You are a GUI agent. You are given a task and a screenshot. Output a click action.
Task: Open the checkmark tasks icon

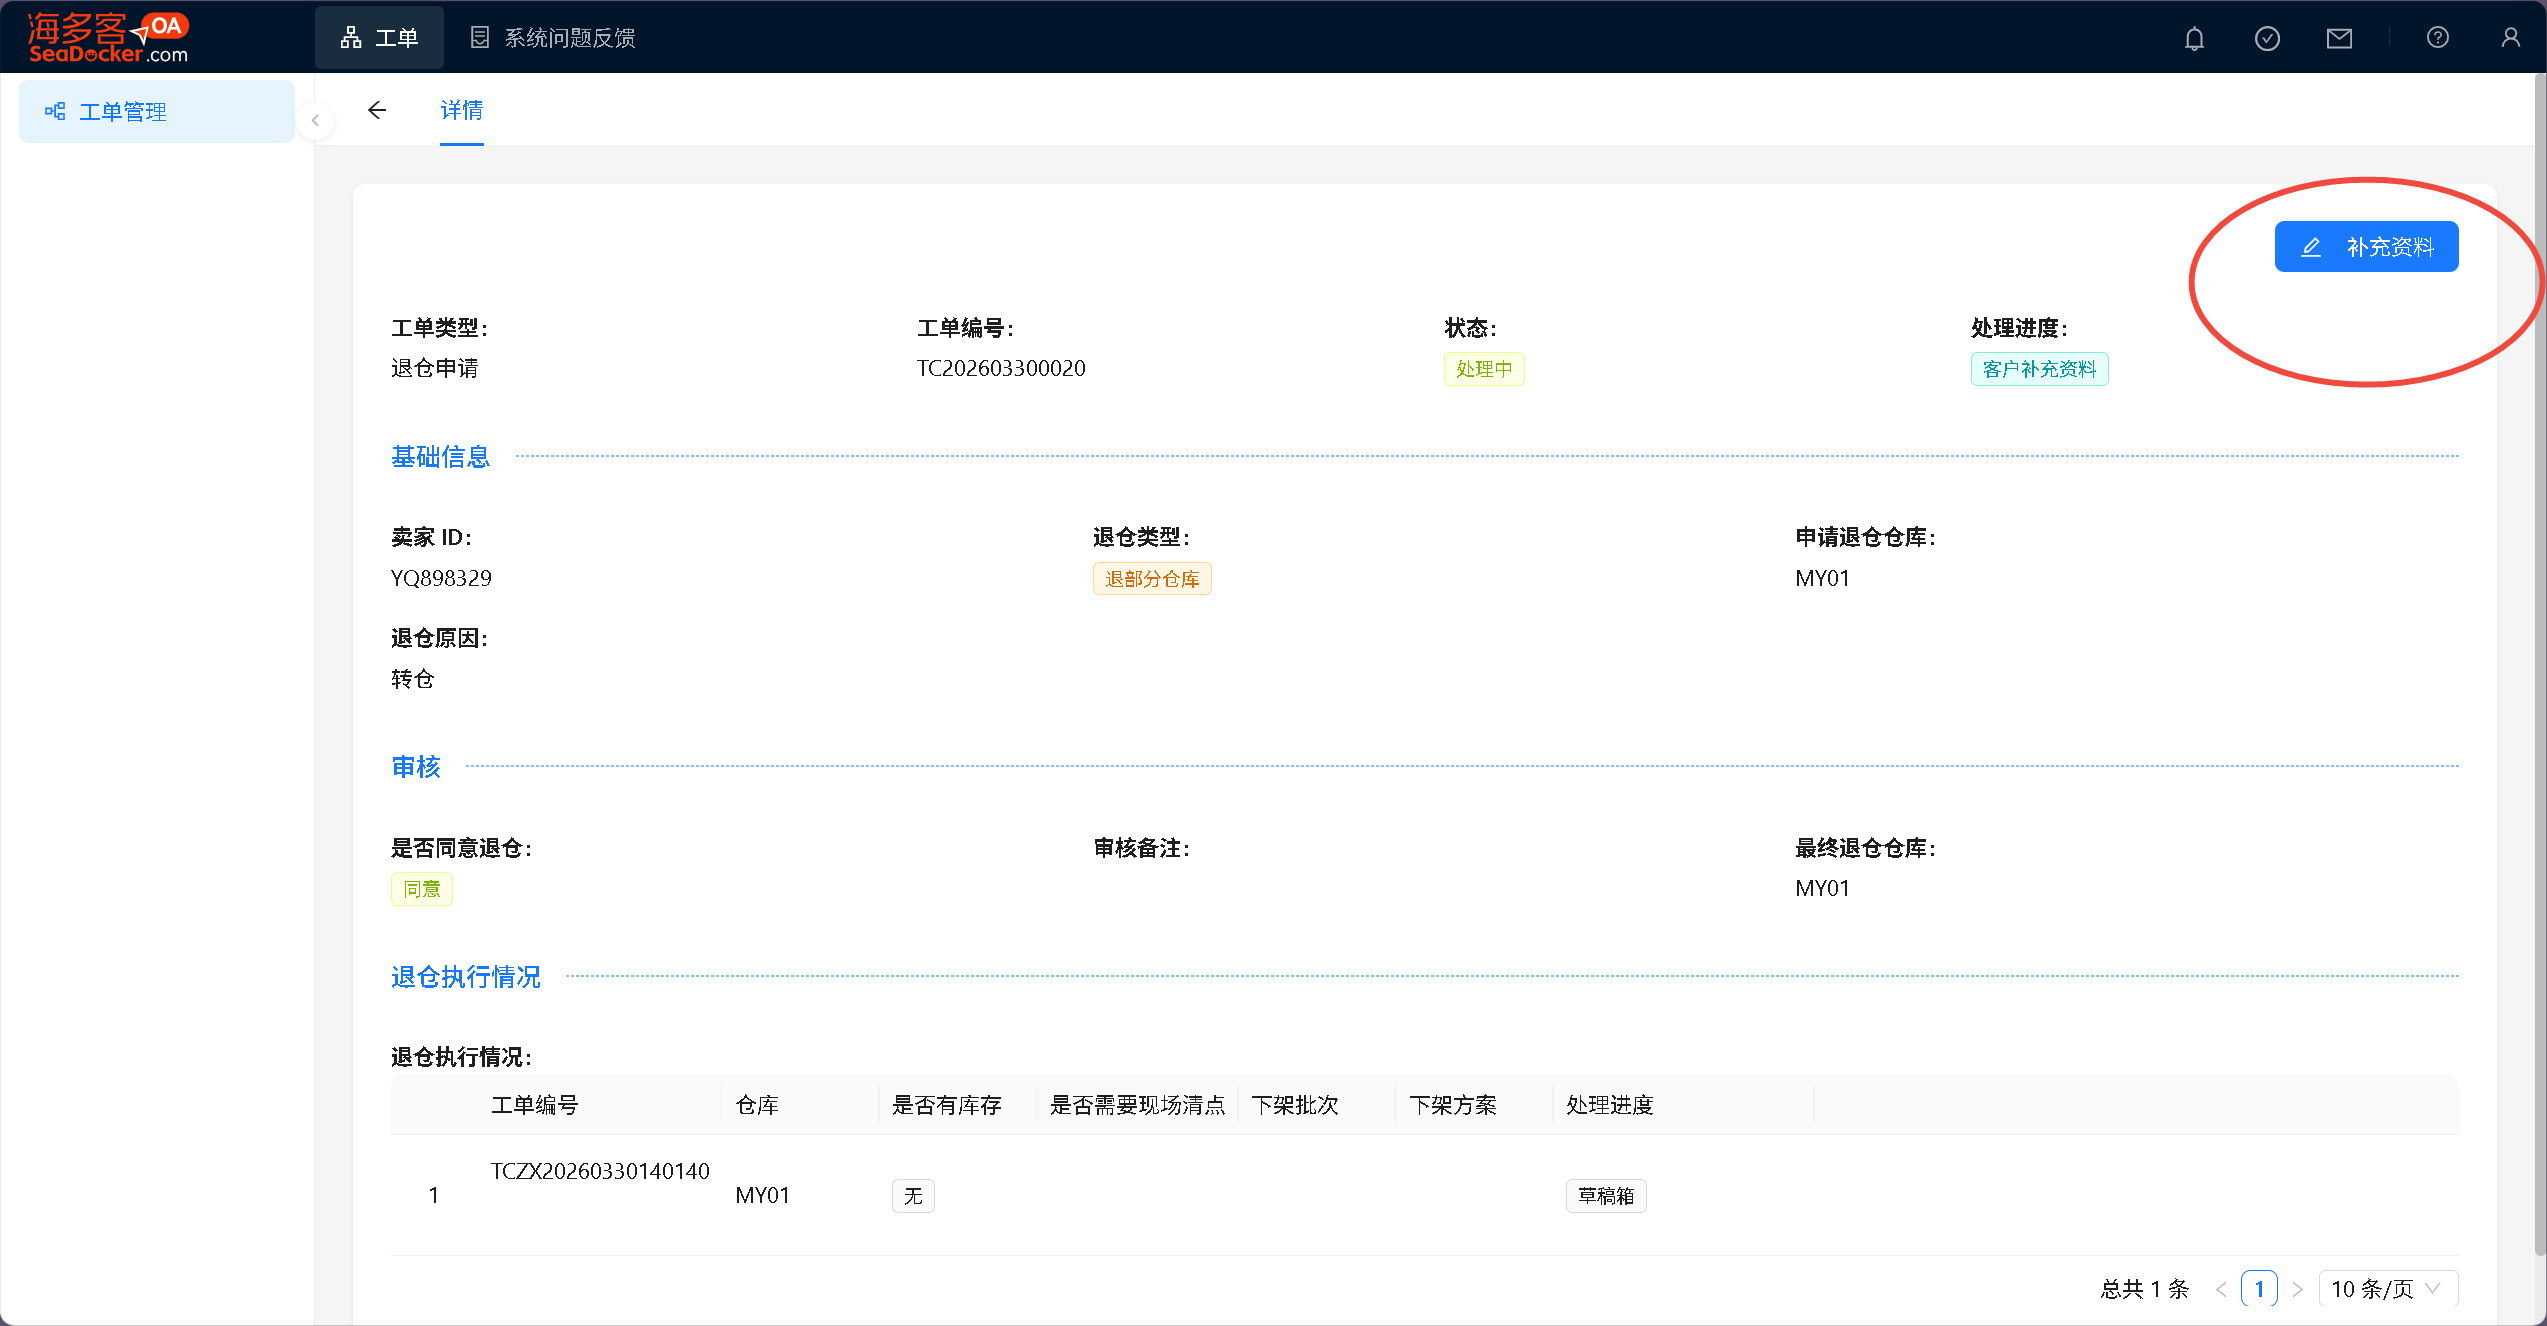(2267, 38)
